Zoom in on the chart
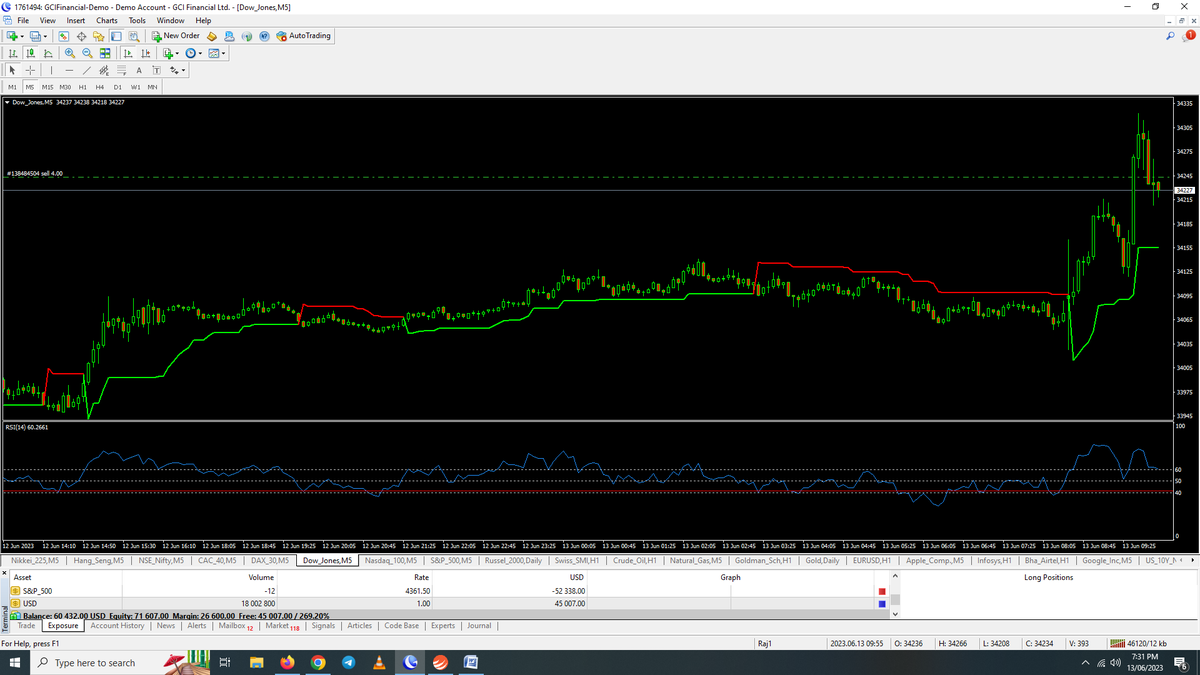The height and width of the screenshot is (675, 1200). click(x=70, y=53)
